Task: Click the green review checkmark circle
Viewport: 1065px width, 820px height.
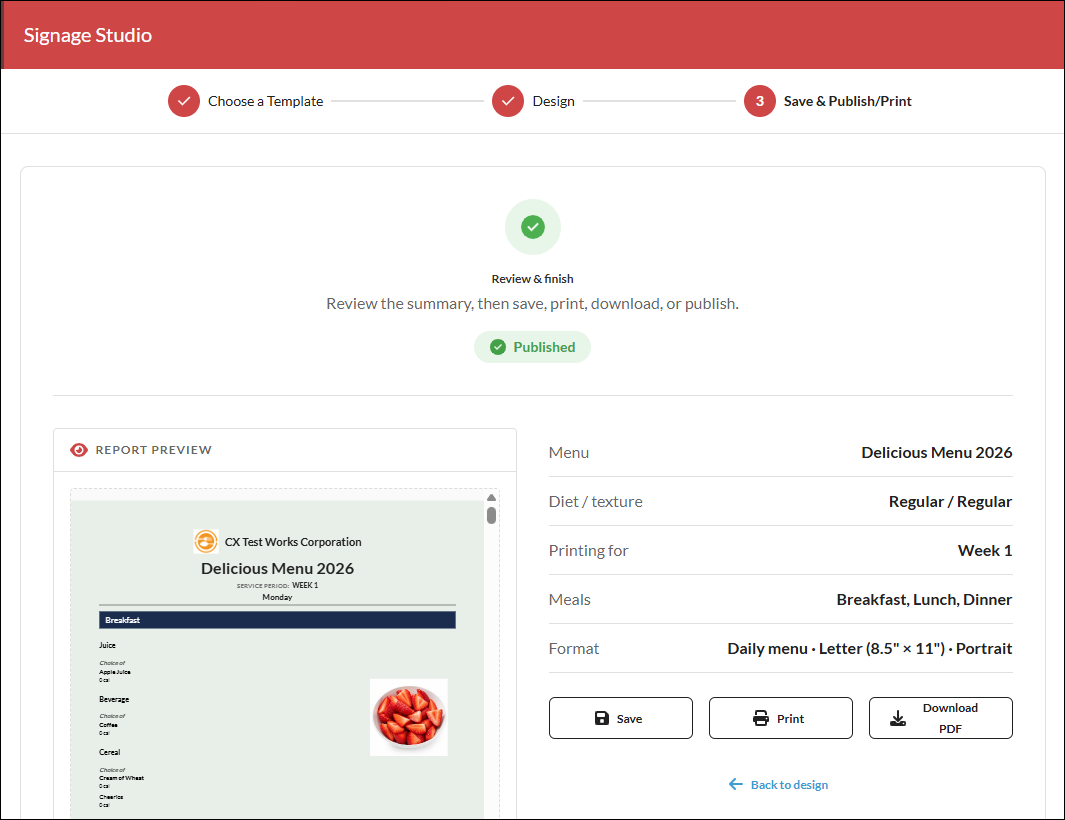Action: click(x=532, y=227)
